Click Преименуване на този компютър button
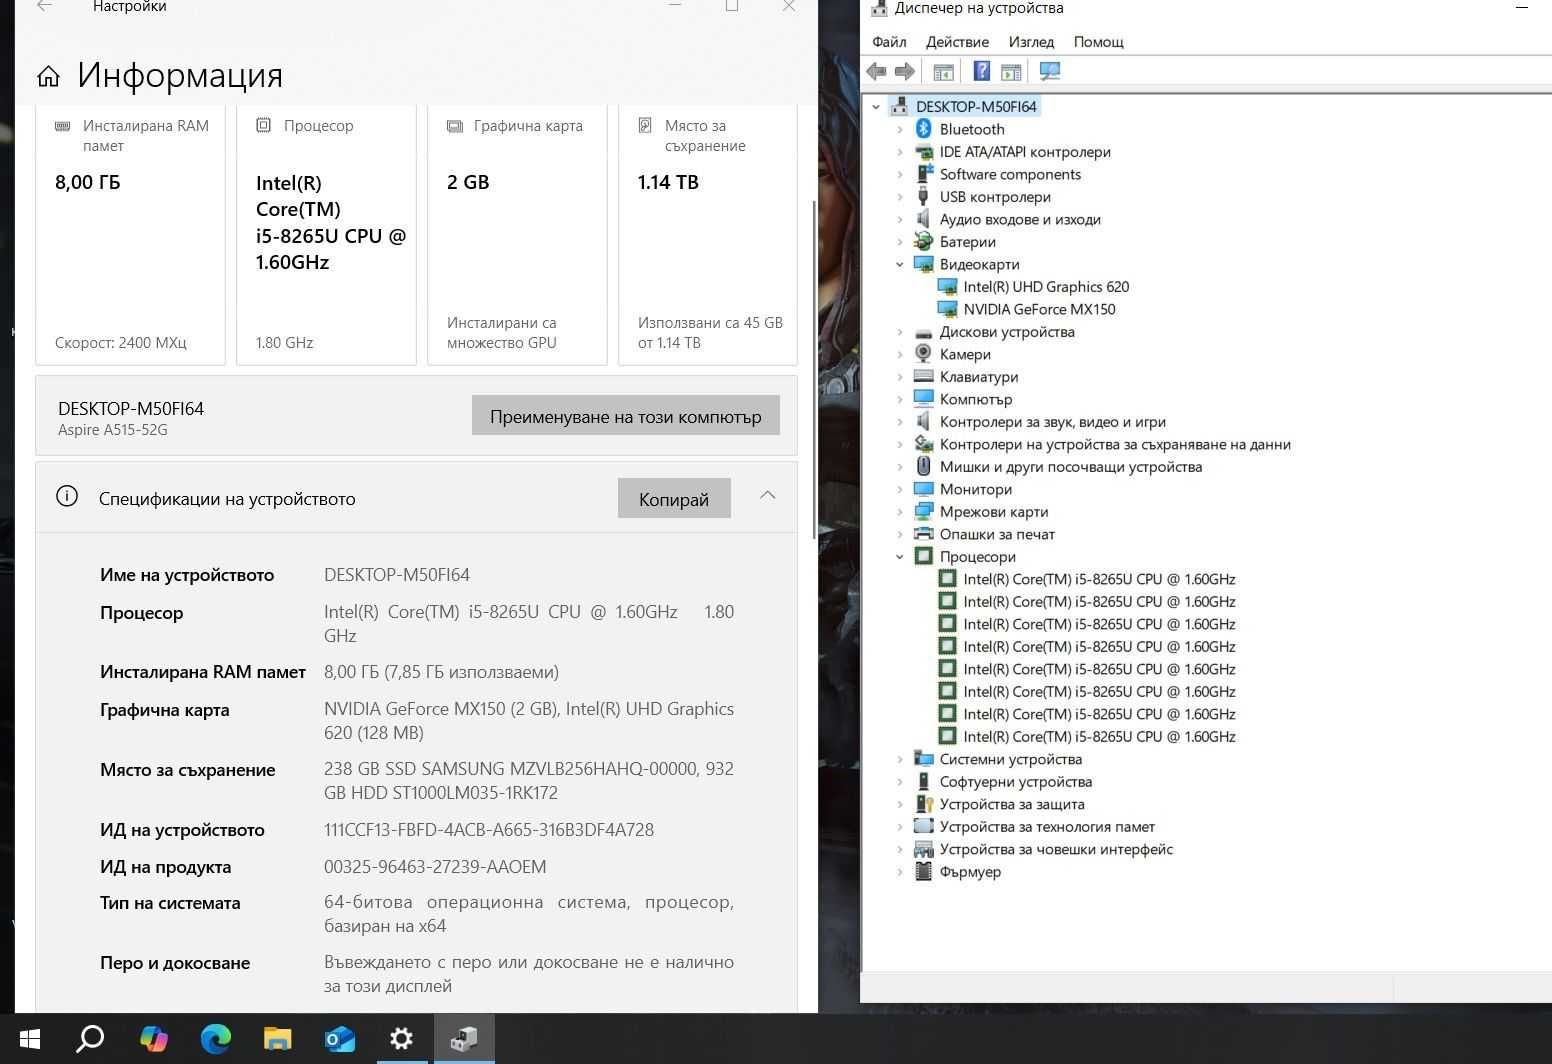This screenshot has width=1552, height=1064. (626, 416)
